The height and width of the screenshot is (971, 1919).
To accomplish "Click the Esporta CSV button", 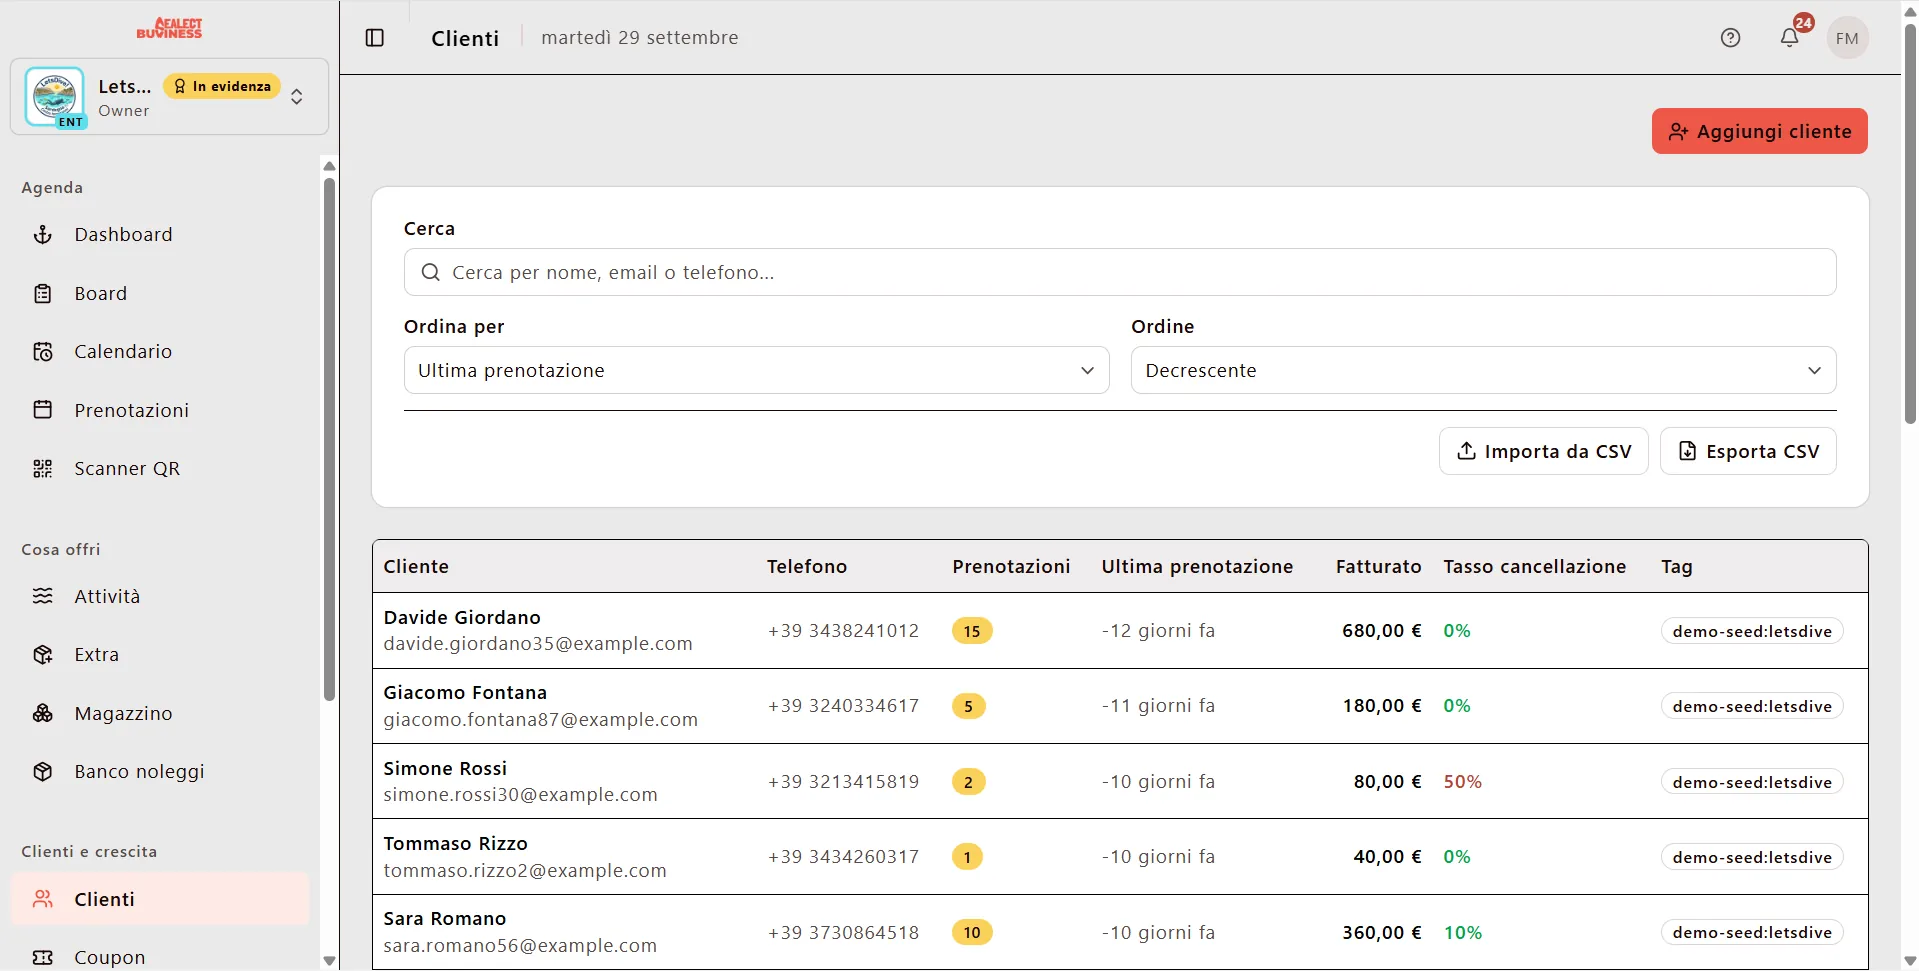I will [1748, 451].
